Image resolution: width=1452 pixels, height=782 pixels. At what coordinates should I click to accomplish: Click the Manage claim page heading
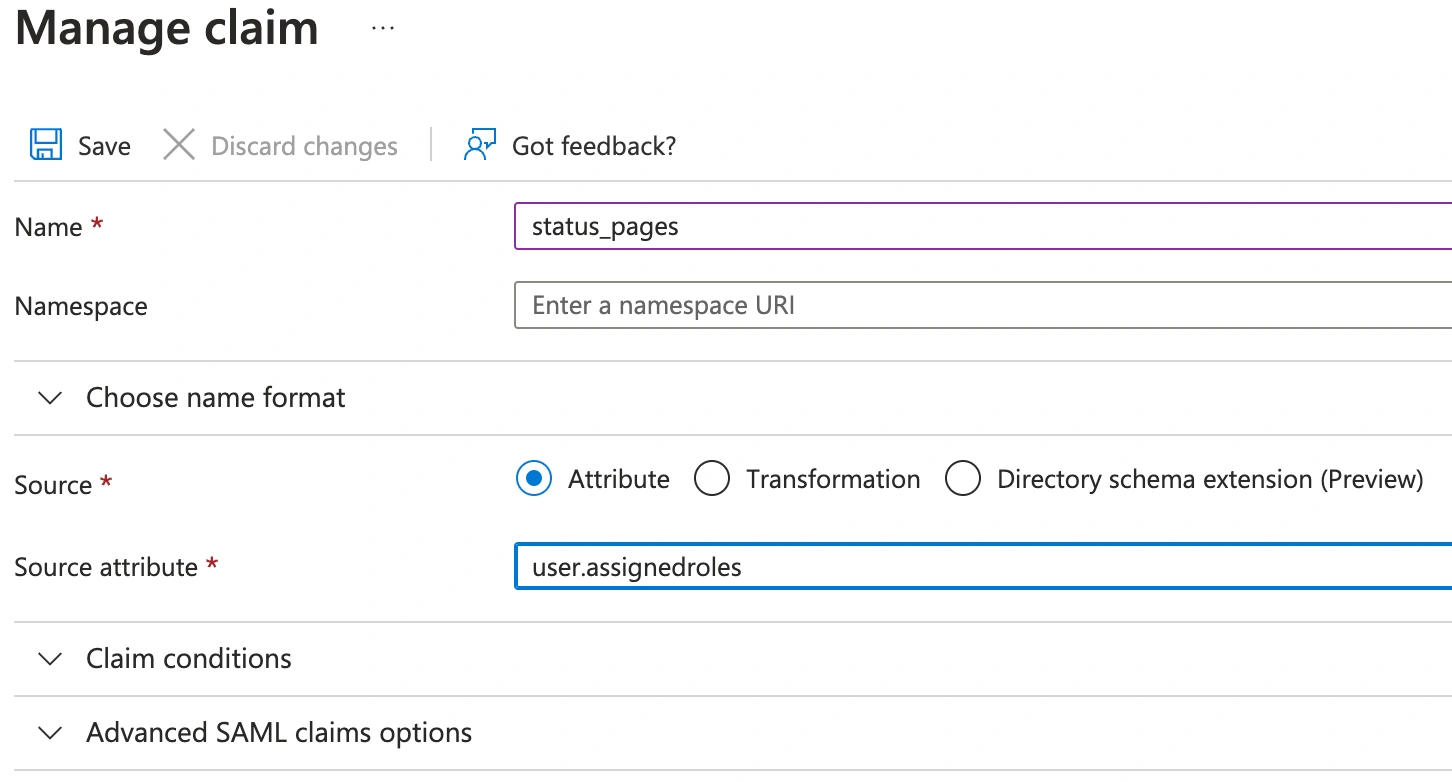pyautogui.click(x=167, y=28)
